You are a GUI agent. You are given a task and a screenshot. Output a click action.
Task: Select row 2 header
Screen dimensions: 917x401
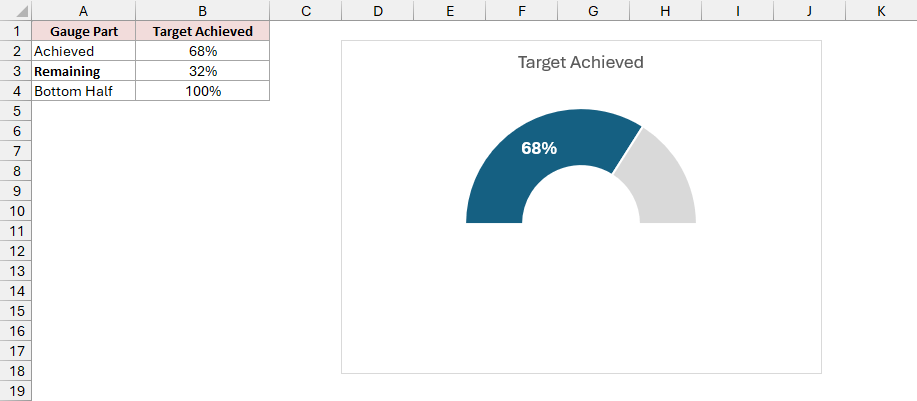click(x=16, y=51)
